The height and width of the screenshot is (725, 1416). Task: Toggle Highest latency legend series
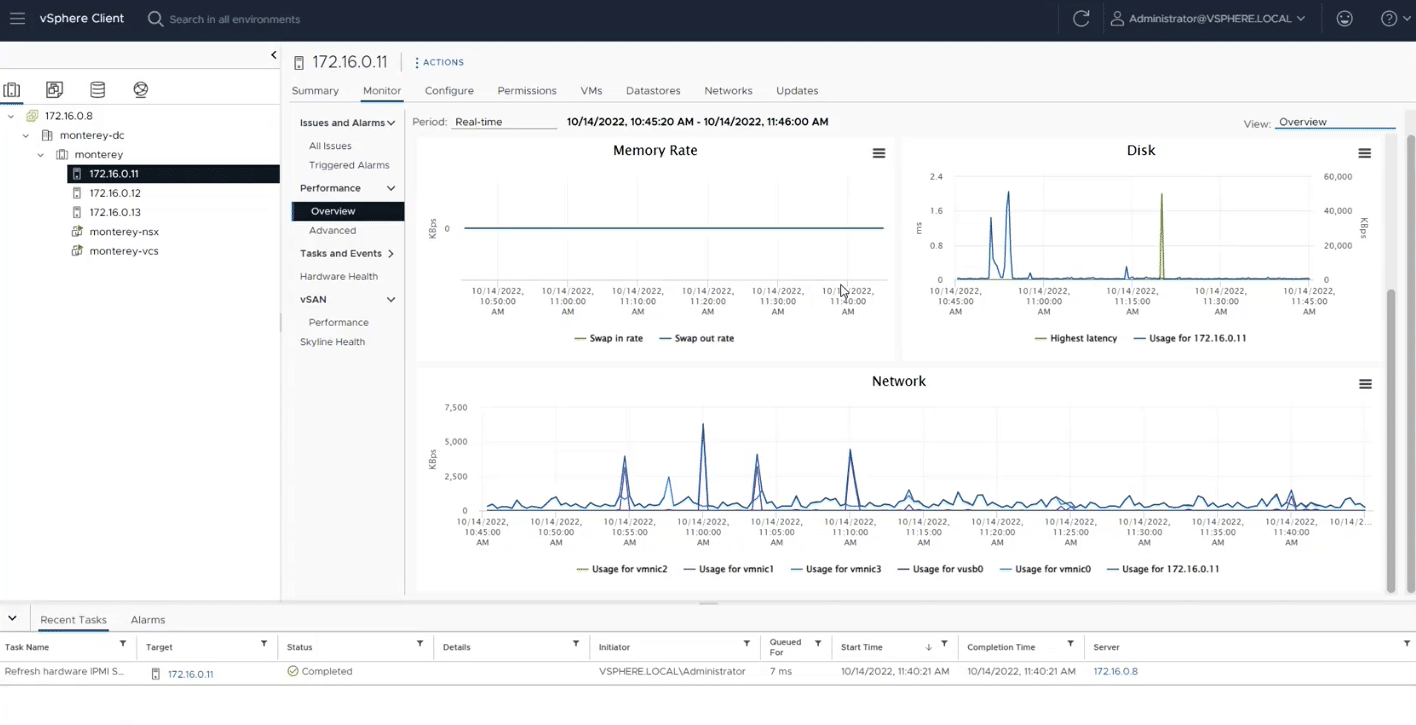(x=1076, y=338)
